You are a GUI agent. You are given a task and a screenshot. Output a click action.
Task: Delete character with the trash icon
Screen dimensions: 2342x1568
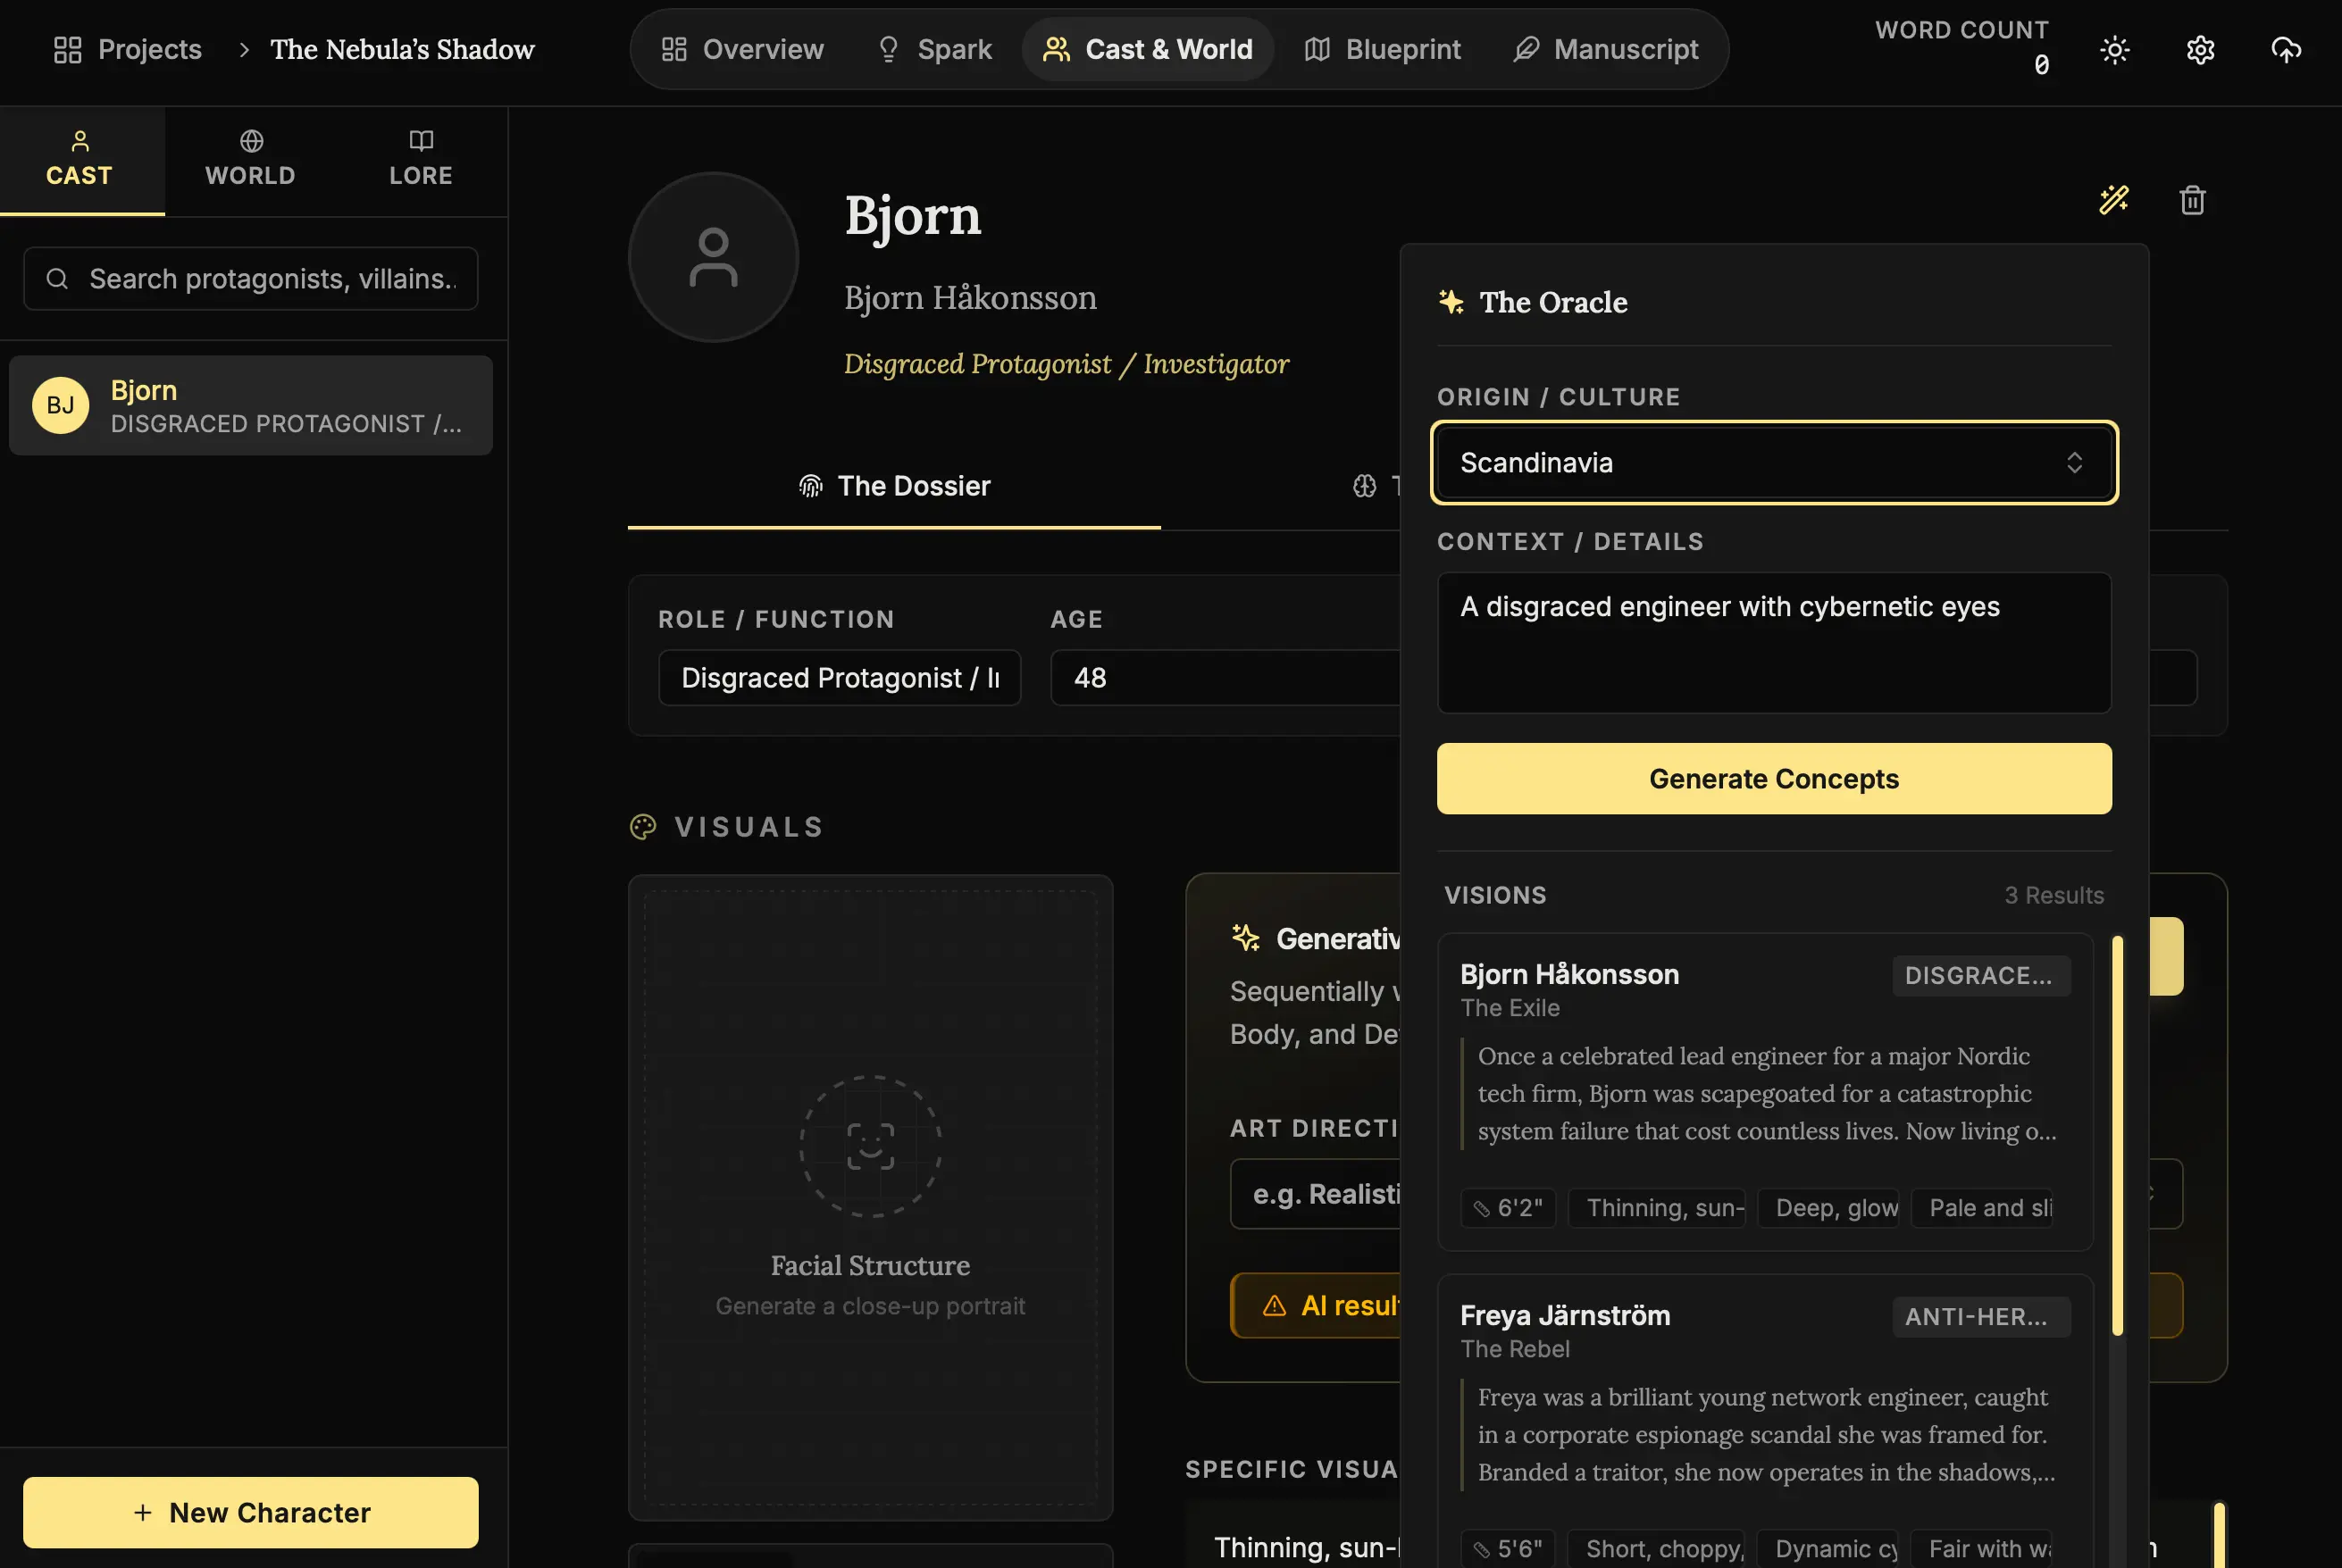click(2192, 200)
